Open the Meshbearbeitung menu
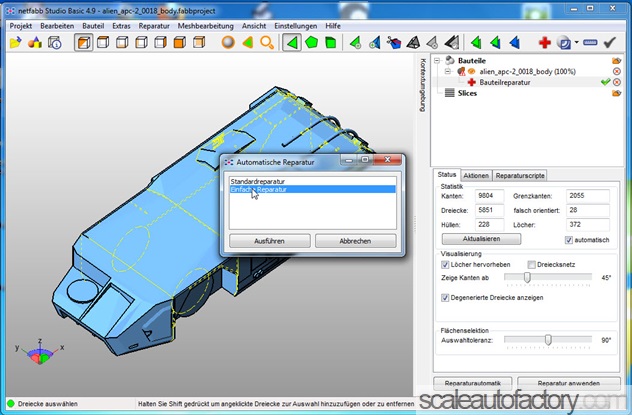The image size is (632, 415). point(206,26)
